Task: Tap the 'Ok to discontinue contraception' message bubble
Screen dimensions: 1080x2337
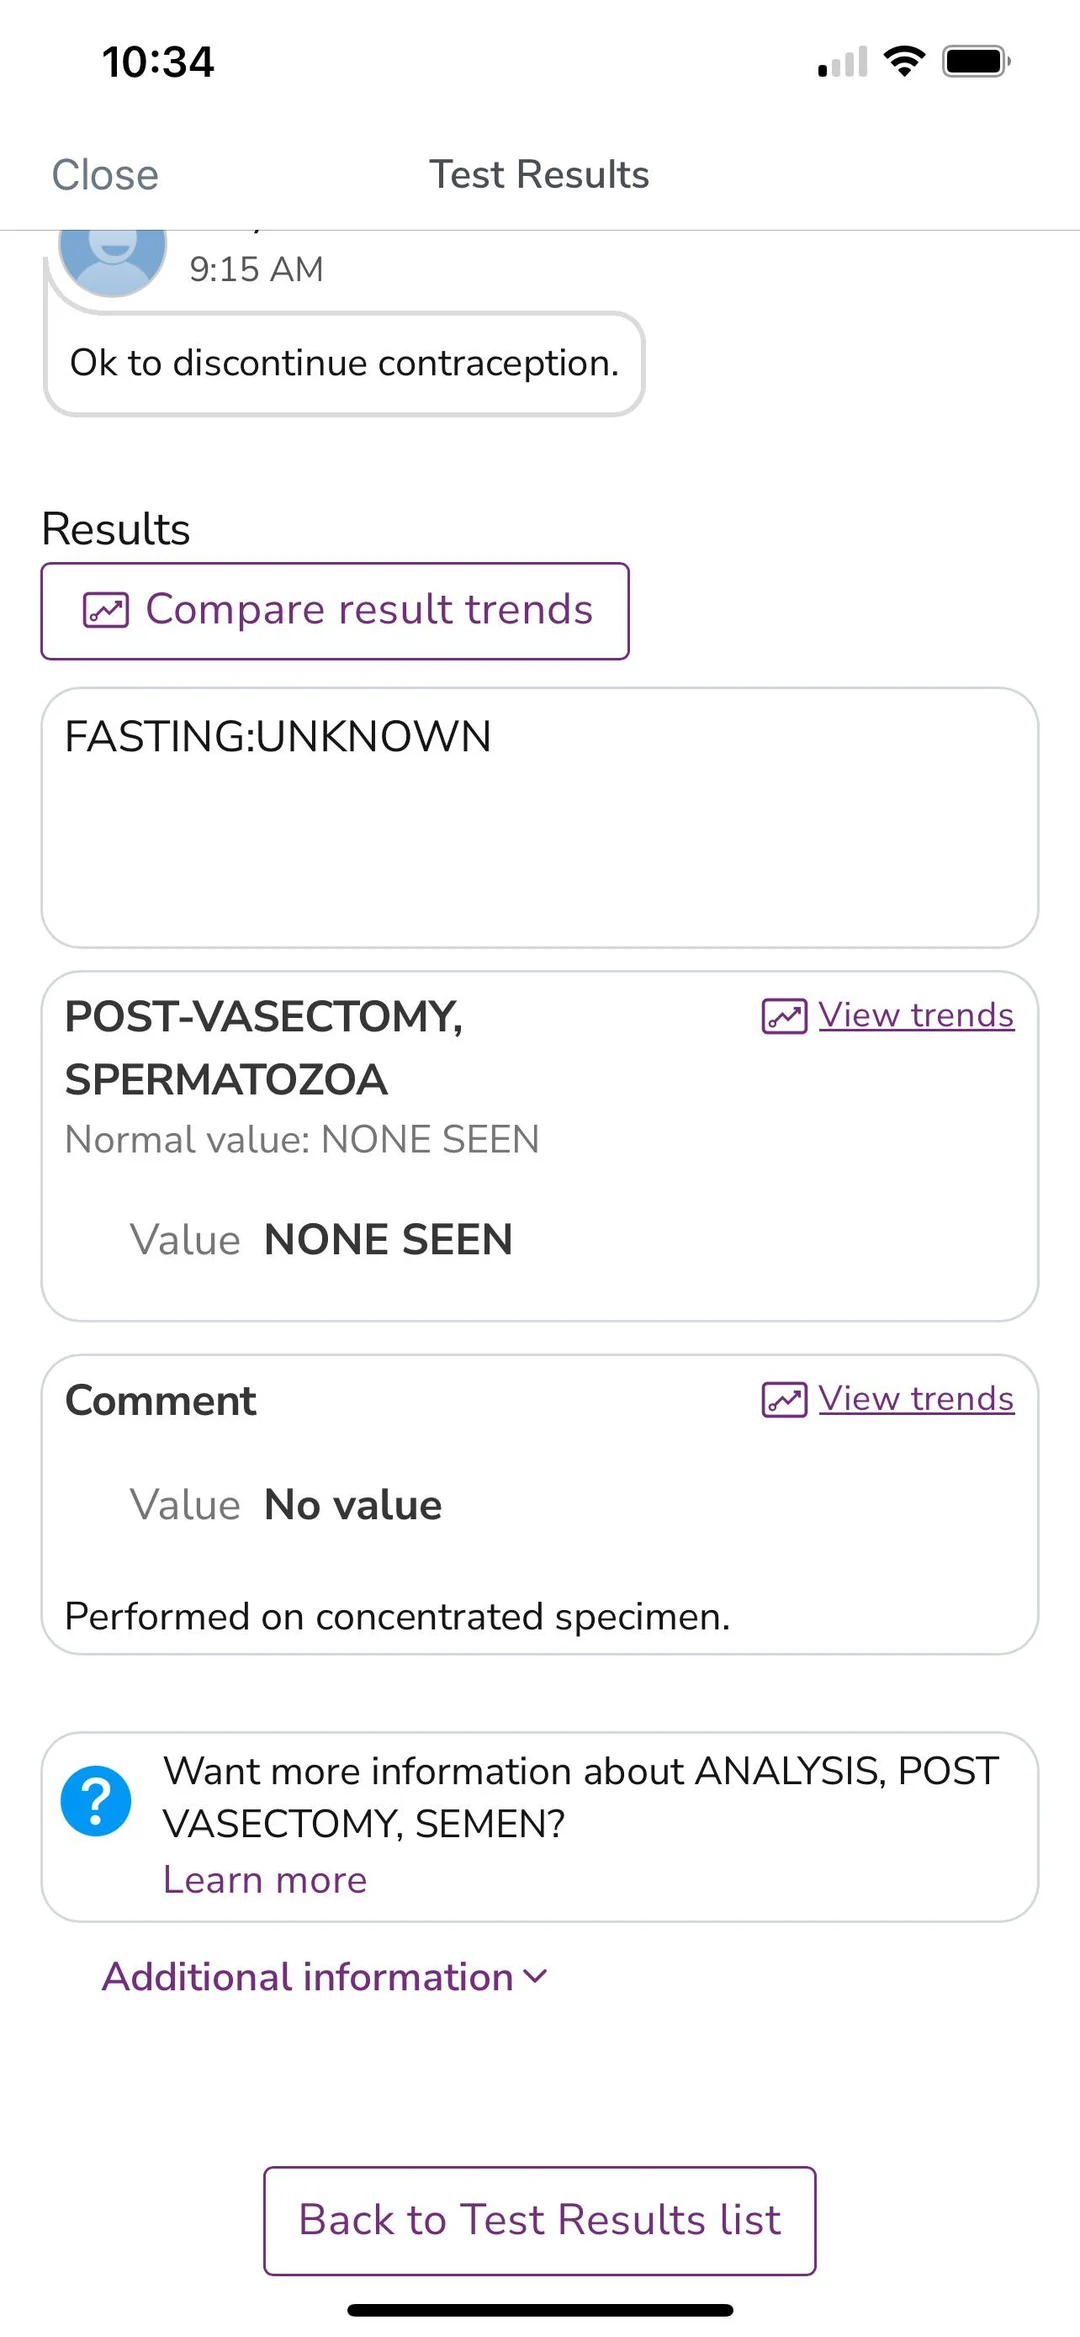Action: [344, 364]
